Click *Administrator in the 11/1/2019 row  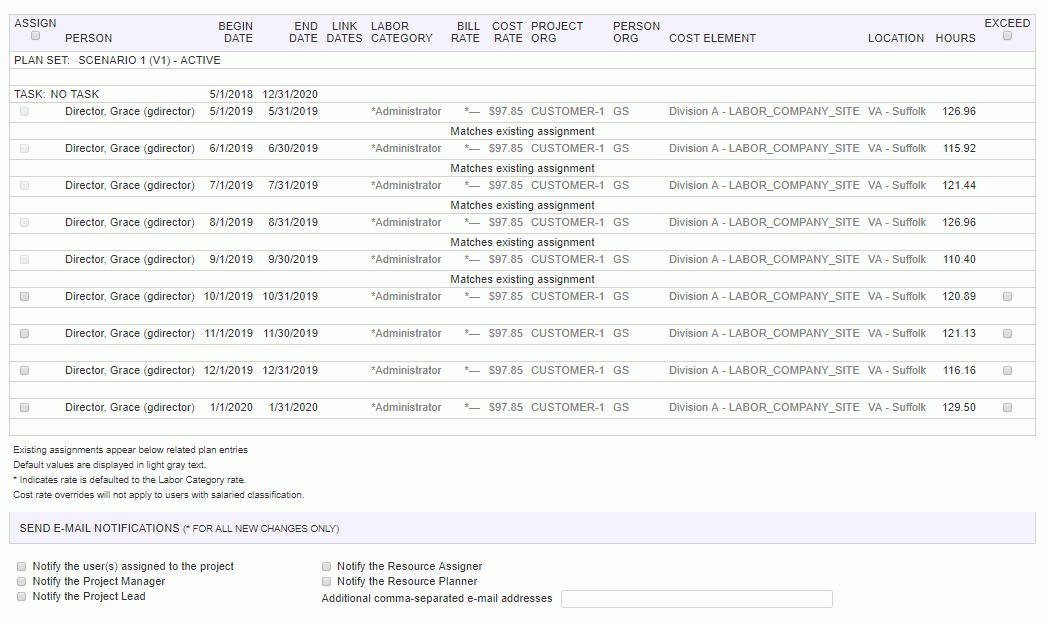click(x=406, y=333)
